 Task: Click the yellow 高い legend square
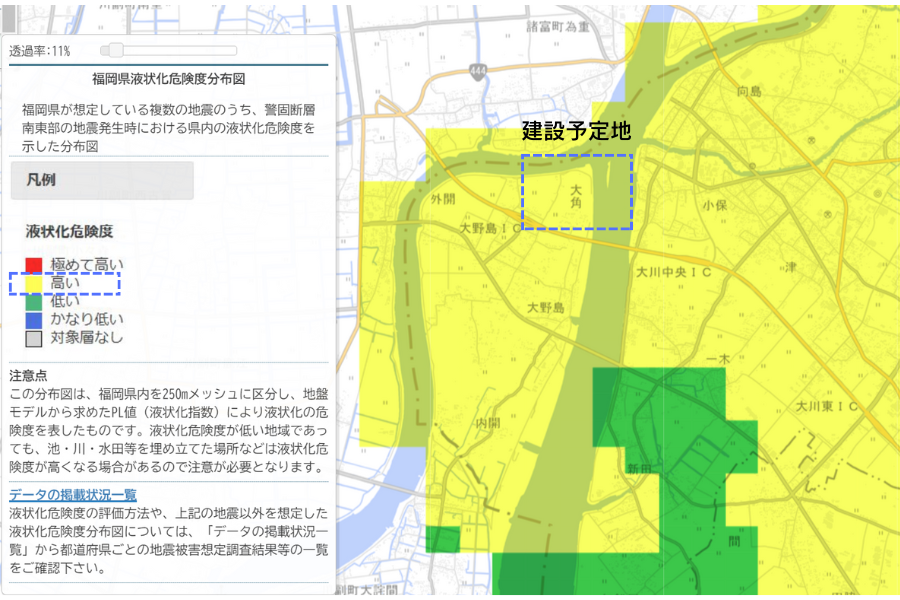tap(34, 284)
